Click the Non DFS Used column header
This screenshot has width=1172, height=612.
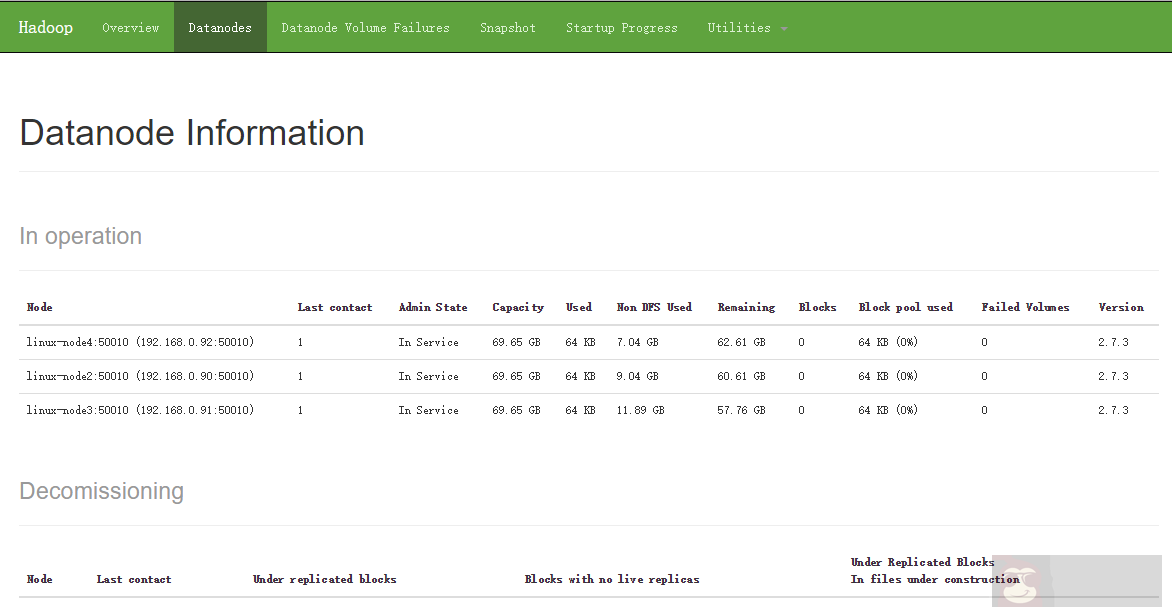pyautogui.click(x=654, y=307)
